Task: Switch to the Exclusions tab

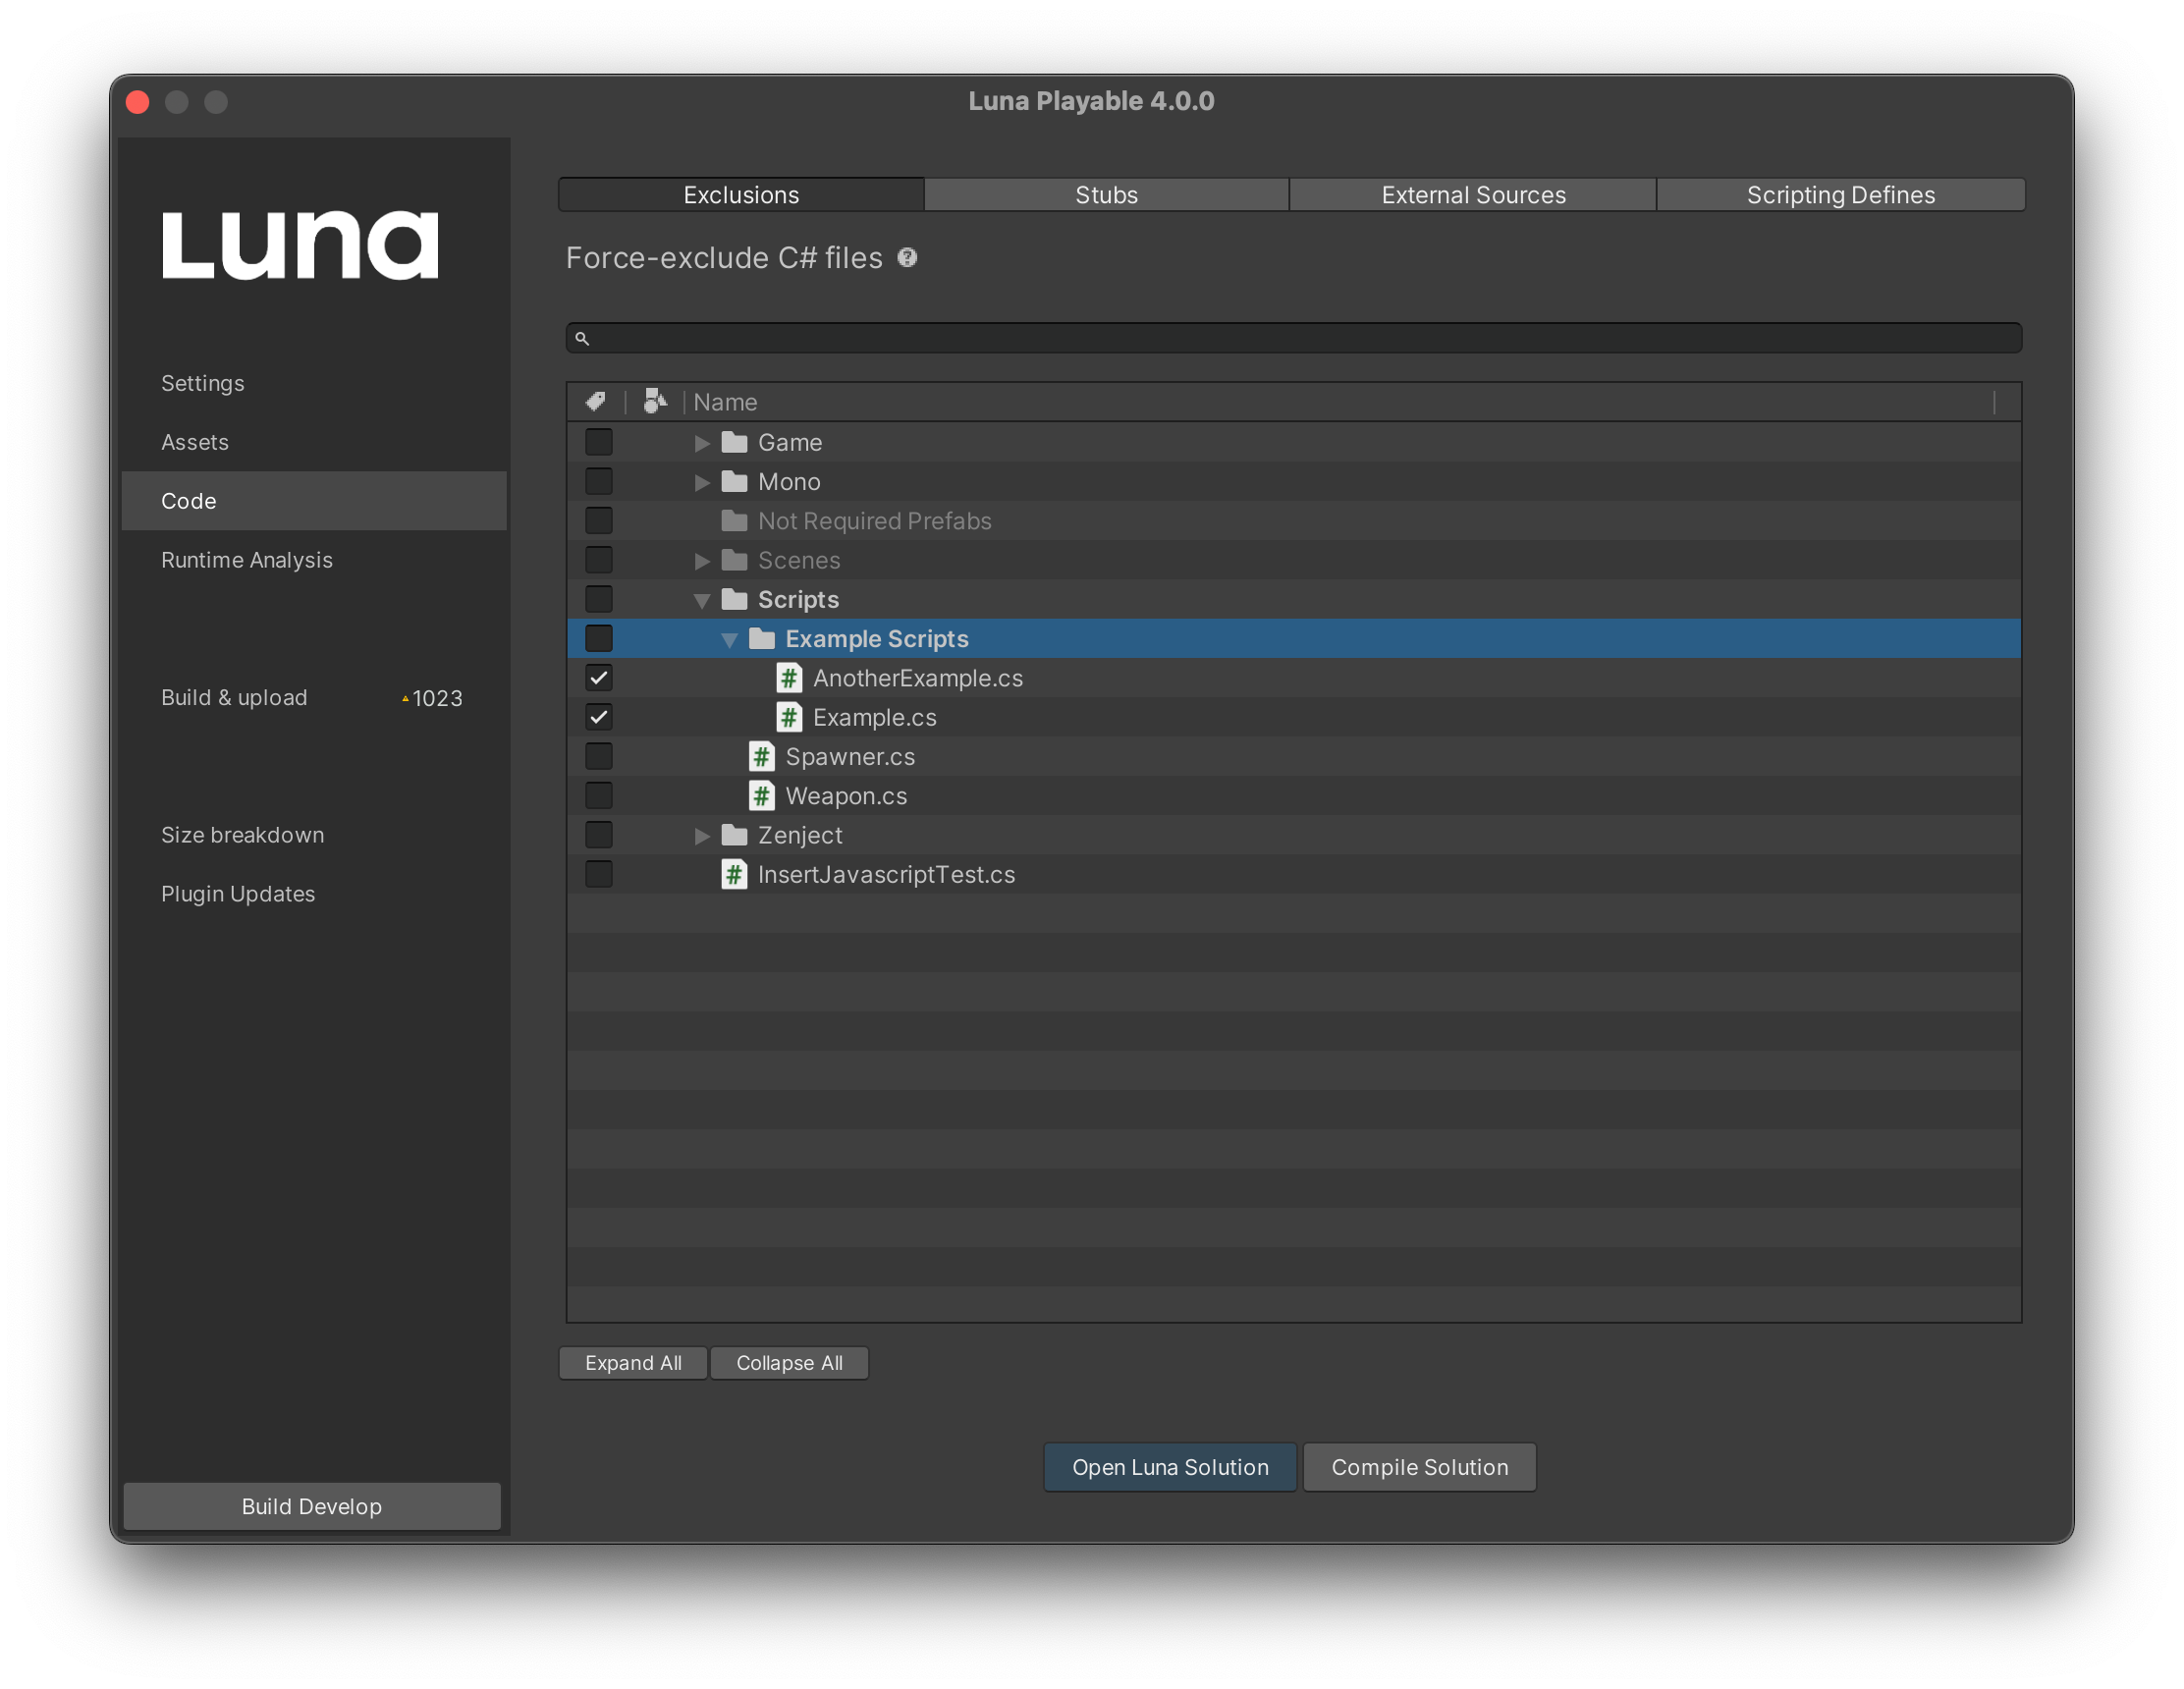Action: (741, 195)
